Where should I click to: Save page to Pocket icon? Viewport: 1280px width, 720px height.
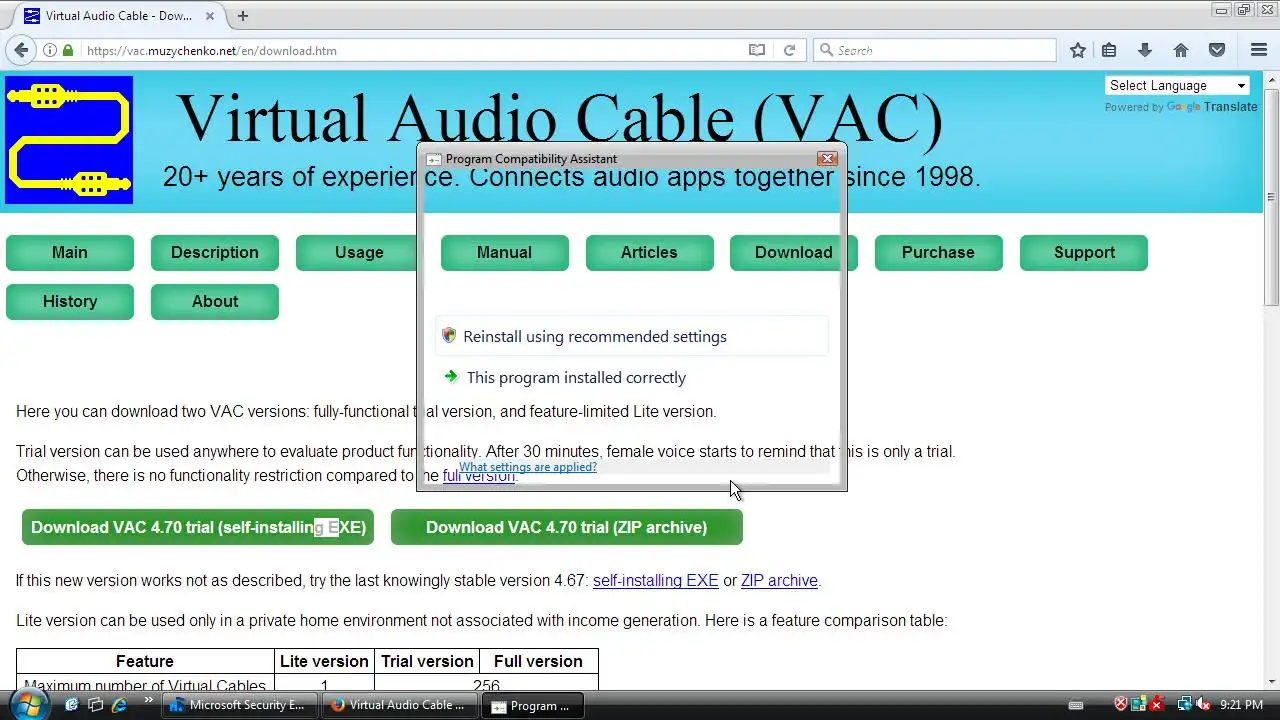tap(1217, 50)
